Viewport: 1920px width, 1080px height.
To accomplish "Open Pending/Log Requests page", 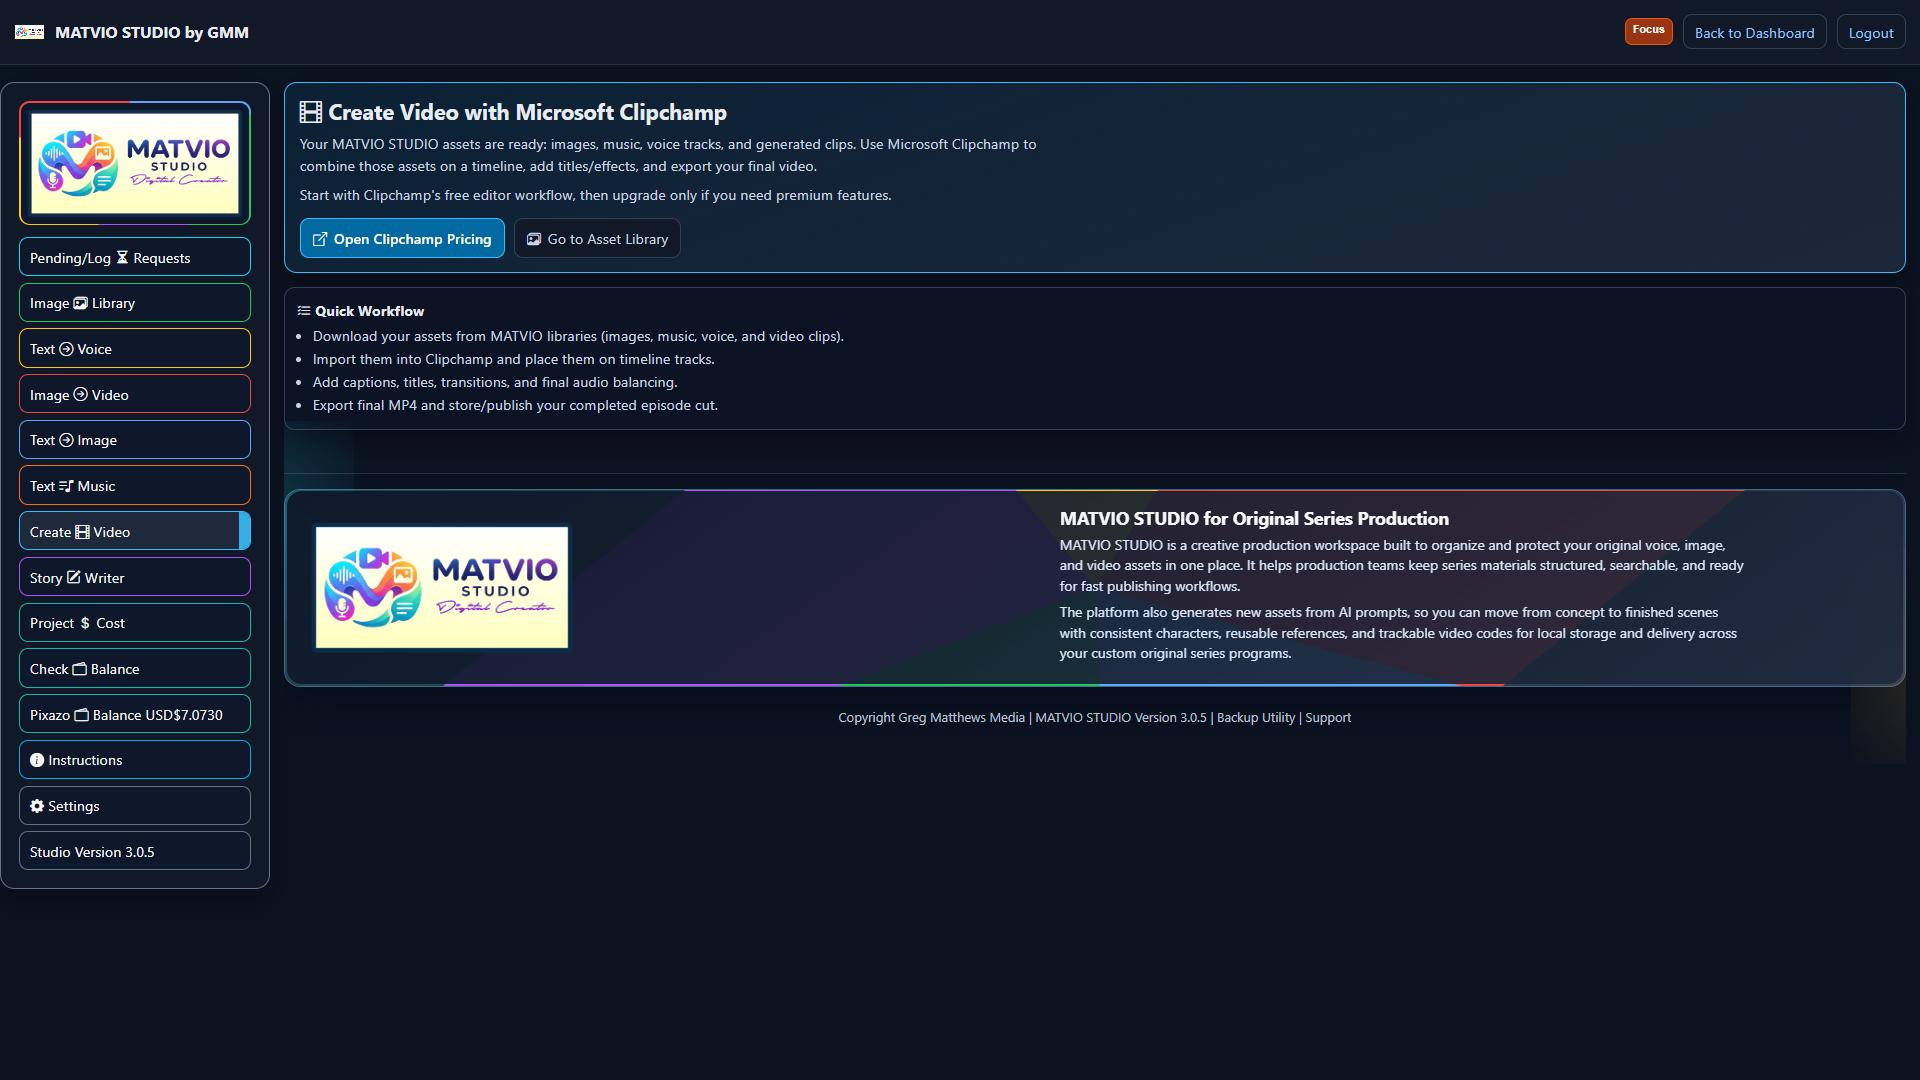I will 135,257.
